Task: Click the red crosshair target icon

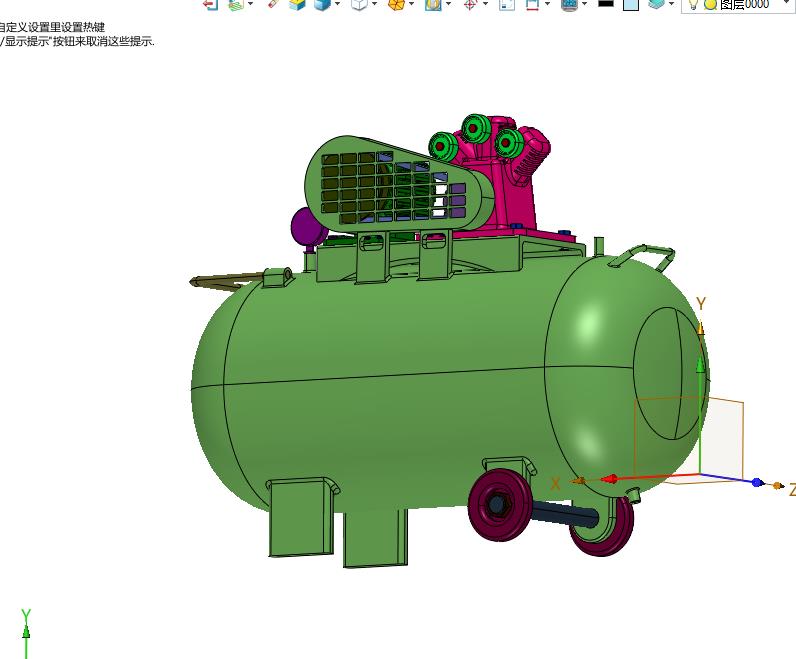Action: click(470, 4)
